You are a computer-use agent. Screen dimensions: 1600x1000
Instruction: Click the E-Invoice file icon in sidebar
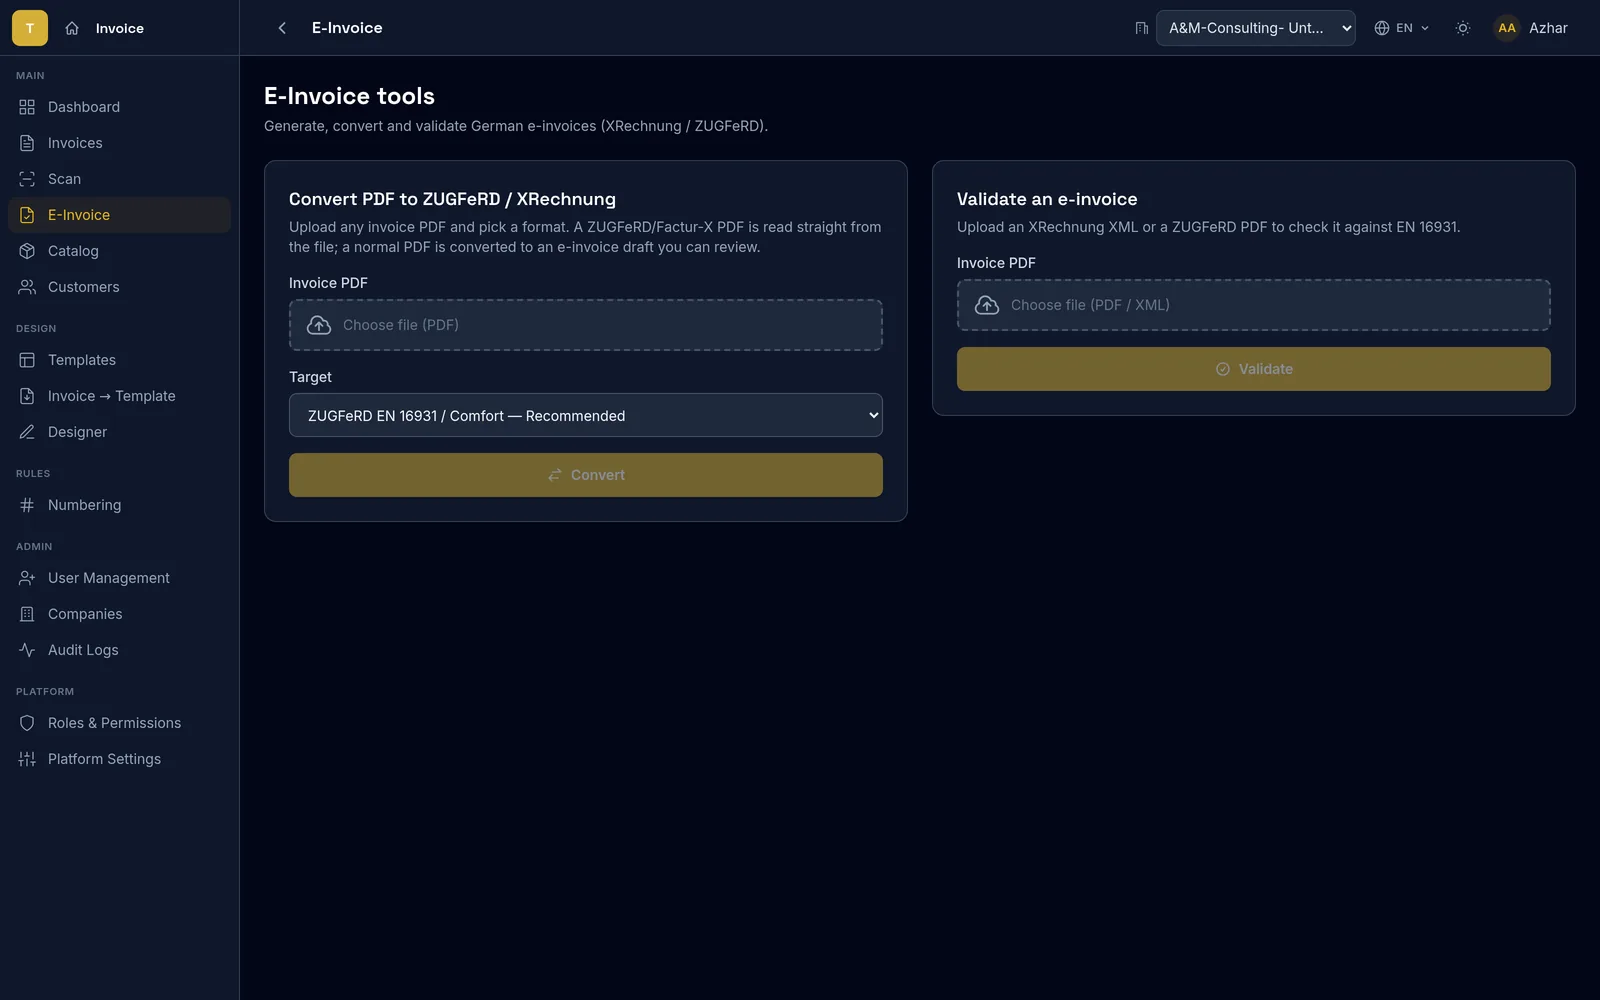pos(27,215)
